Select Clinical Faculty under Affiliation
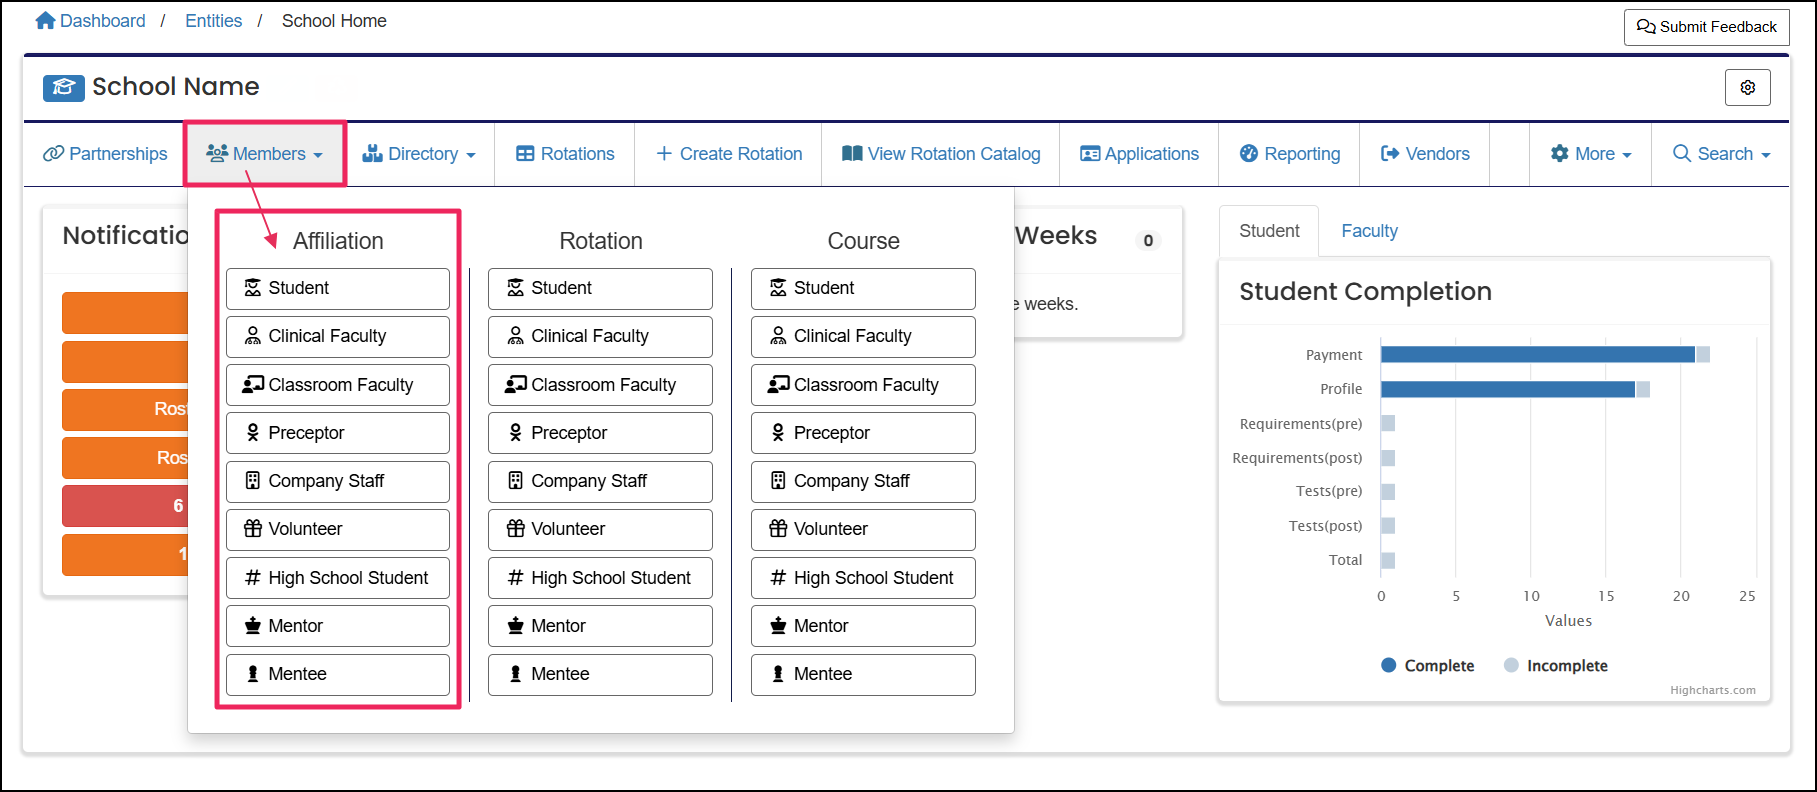Image resolution: width=1817 pixels, height=792 pixels. click(x=338, y=336)
